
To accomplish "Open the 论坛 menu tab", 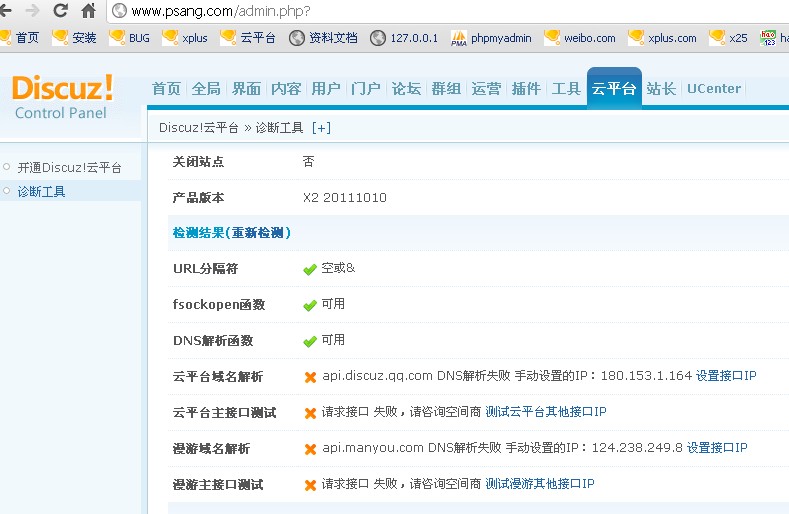I will [406, 89].
